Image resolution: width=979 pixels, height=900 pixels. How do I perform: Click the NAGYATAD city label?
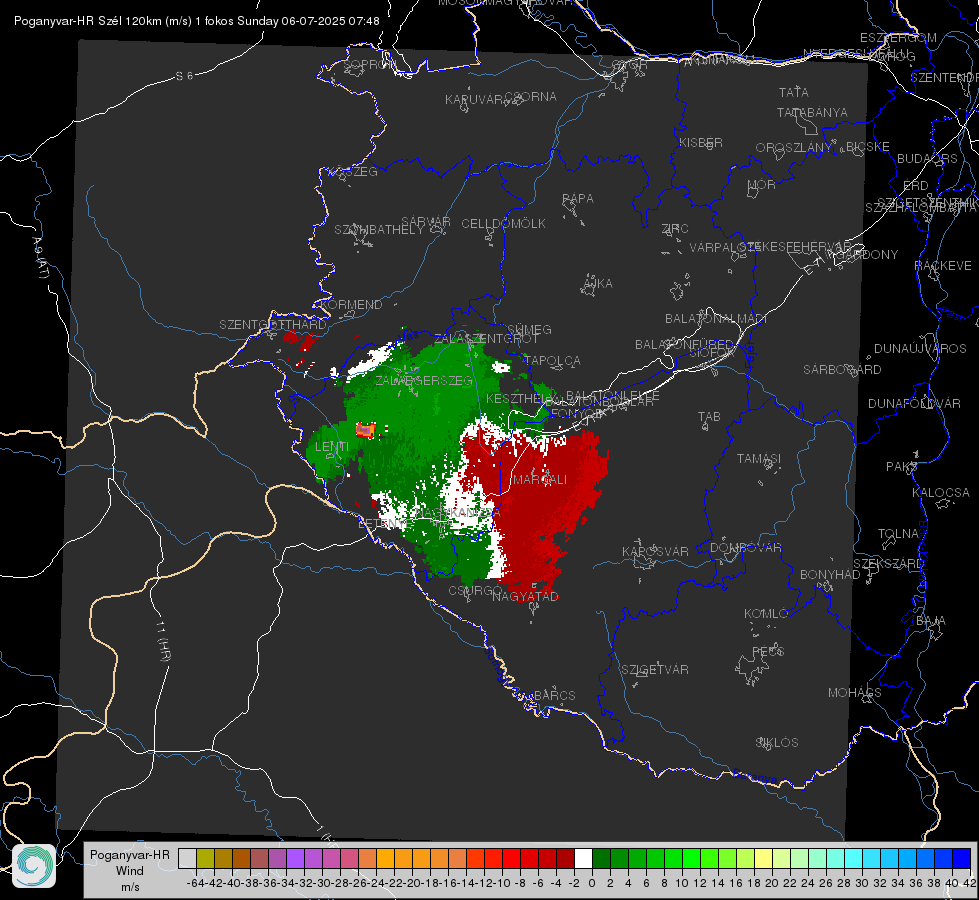(x=525, y=596)
